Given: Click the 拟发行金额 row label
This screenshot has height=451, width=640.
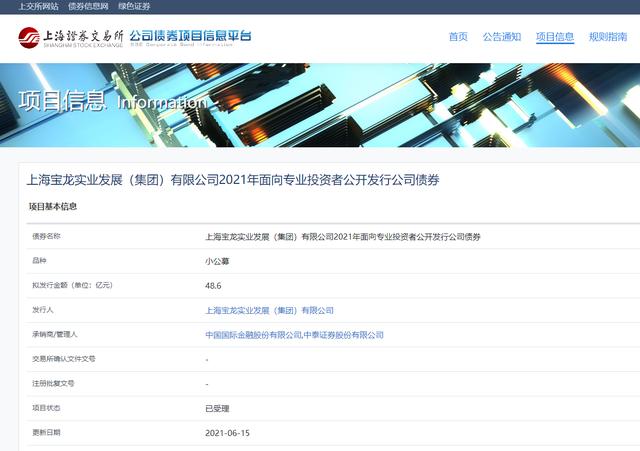Looking at the screenshot, I should point(72,285).
